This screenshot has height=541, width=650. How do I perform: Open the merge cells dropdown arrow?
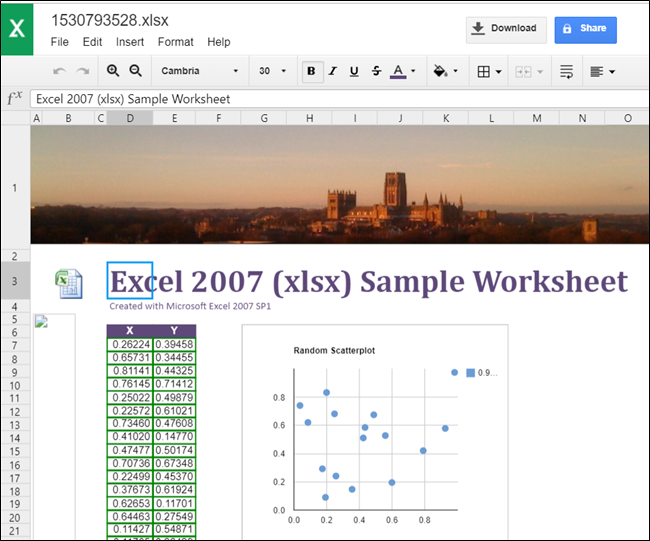540,72
